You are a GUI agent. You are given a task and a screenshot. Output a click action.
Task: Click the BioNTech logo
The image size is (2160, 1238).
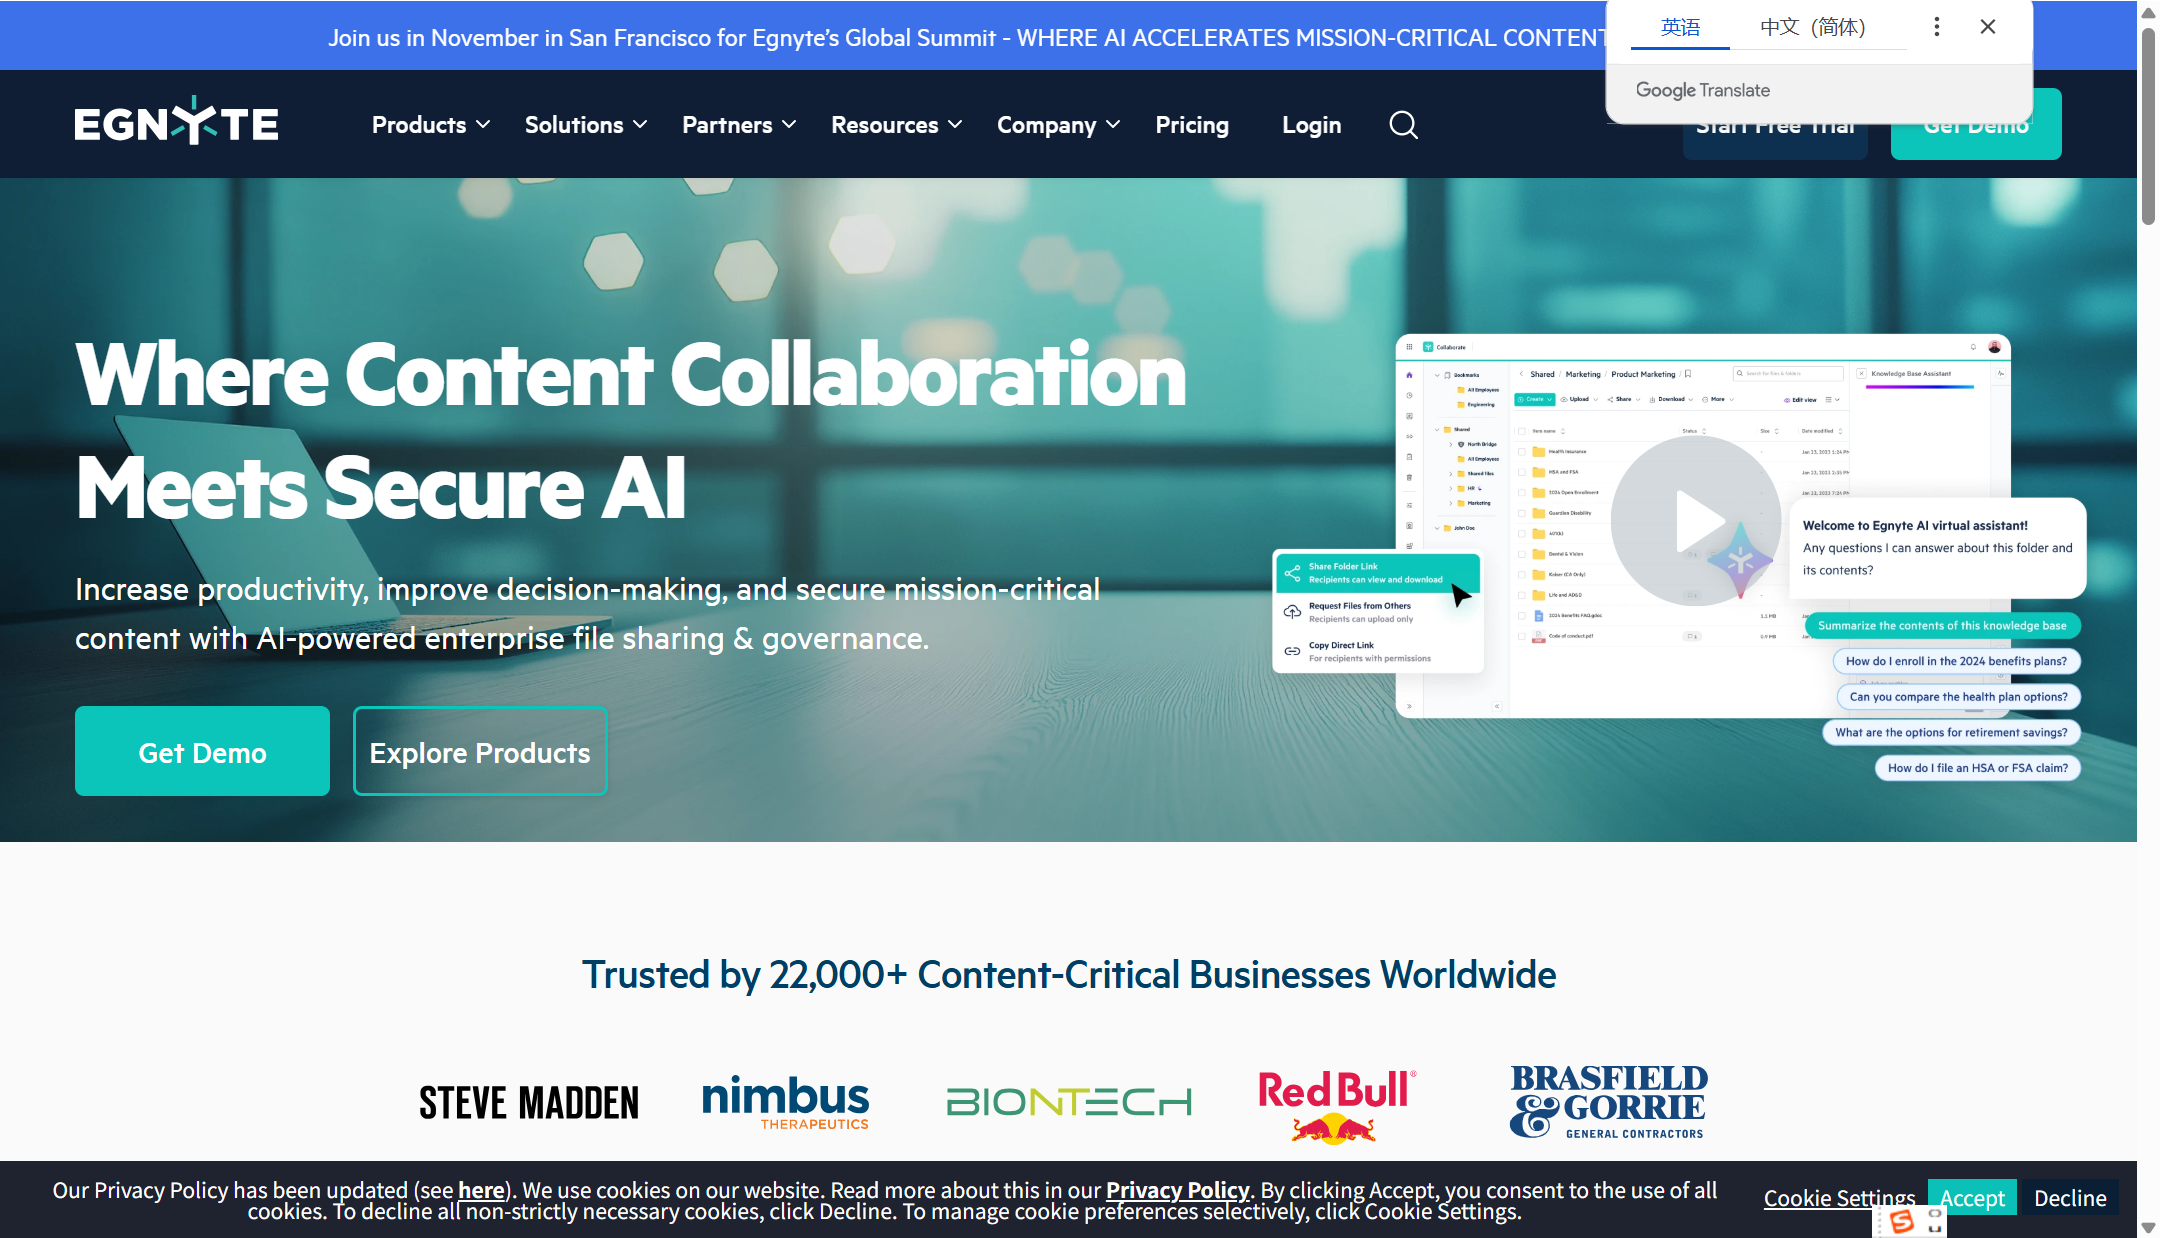[1068, 1102]
